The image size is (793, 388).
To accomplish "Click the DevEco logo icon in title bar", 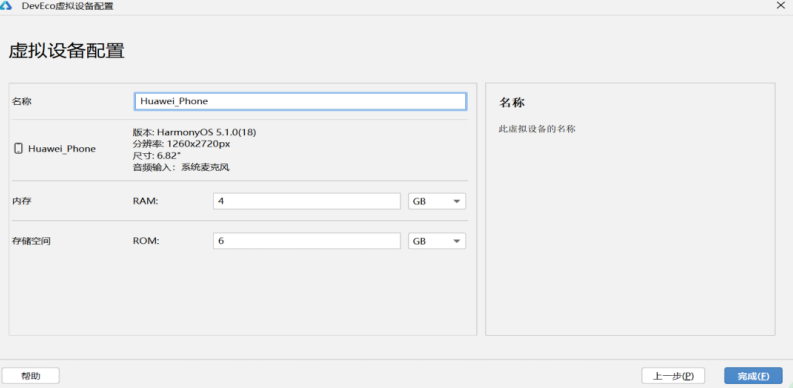I will click(x=7, y=6).
